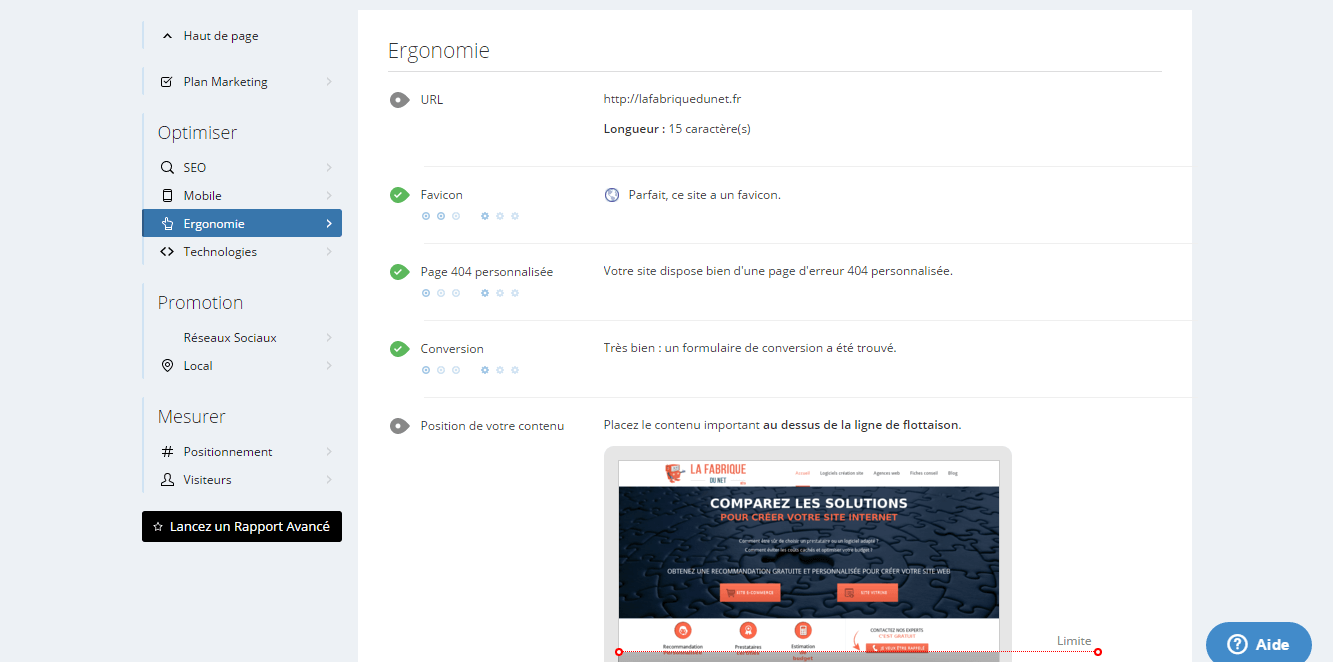This screenshot has height=662, width=1333.
Task: Click the green check icon beside Page 404 personnalisée
Action: [400, 272]
